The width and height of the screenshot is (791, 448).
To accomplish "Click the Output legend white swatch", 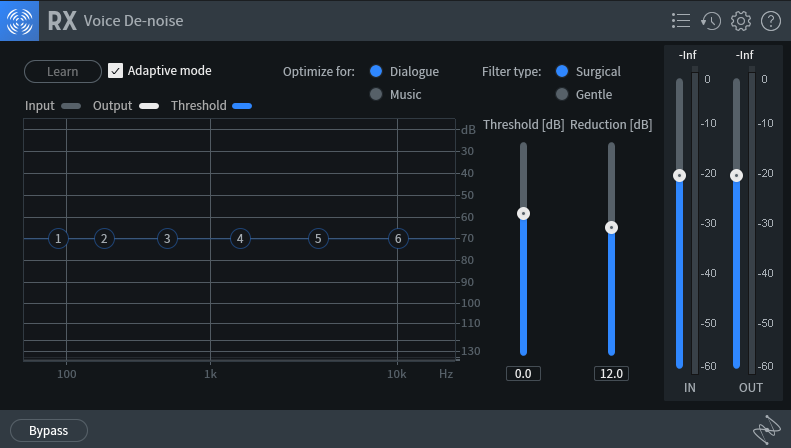I will pos(149,106).
